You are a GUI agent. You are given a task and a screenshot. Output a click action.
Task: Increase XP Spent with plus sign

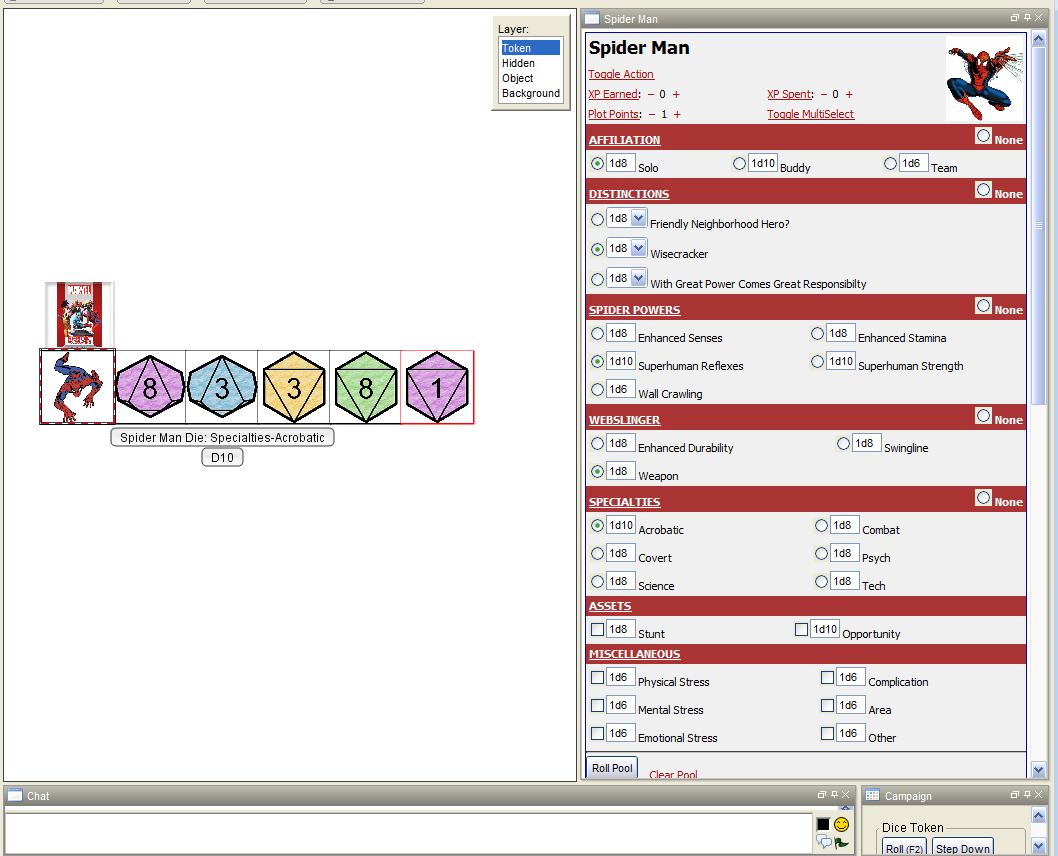tap(849, 94)
